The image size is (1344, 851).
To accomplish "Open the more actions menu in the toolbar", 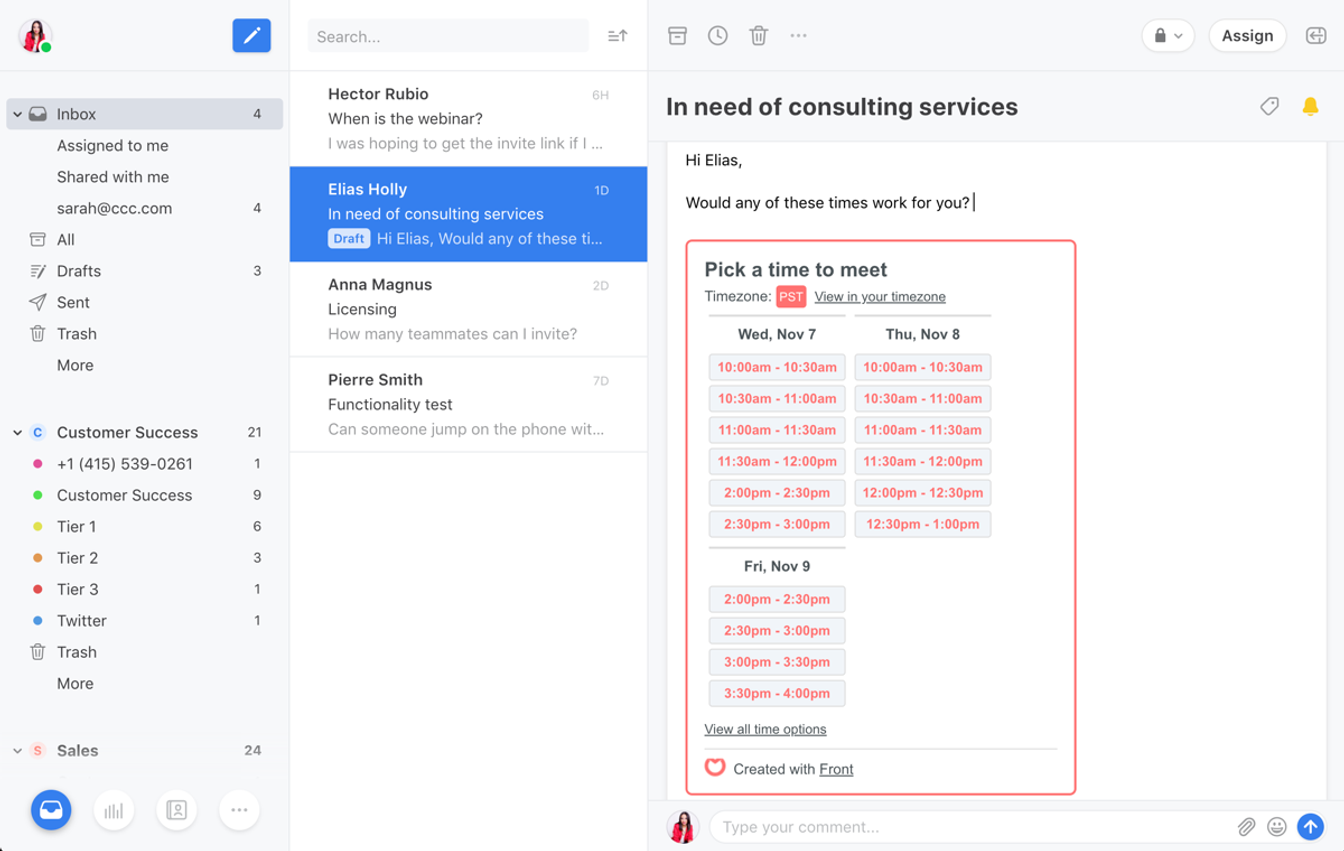I will [x=798, y=35].
